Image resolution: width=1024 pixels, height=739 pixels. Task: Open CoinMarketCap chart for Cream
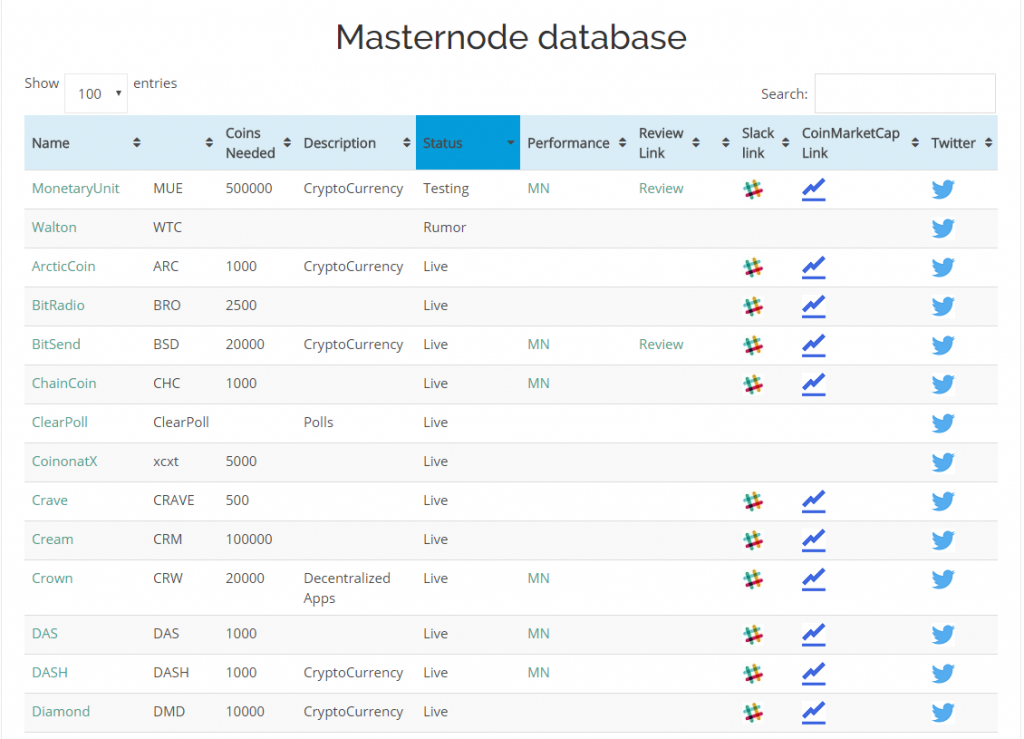(x=814, y=540)
